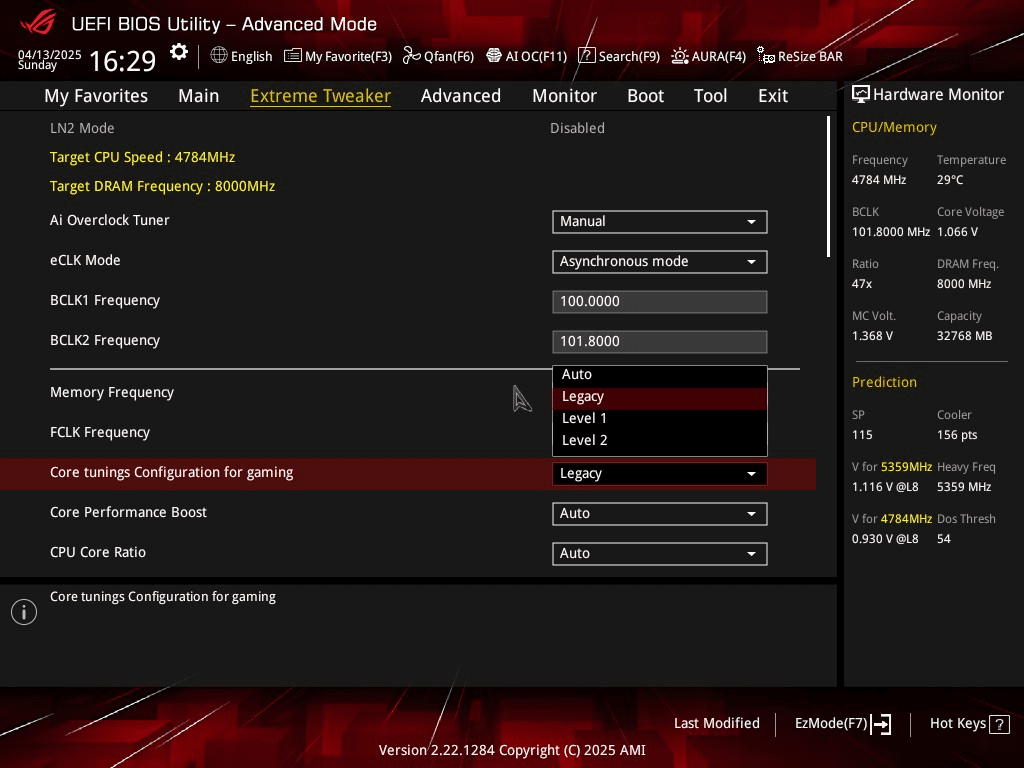Open My Favorite(F3) list icon
This screenshot has width=1024, height=768.
click(293, 56)
